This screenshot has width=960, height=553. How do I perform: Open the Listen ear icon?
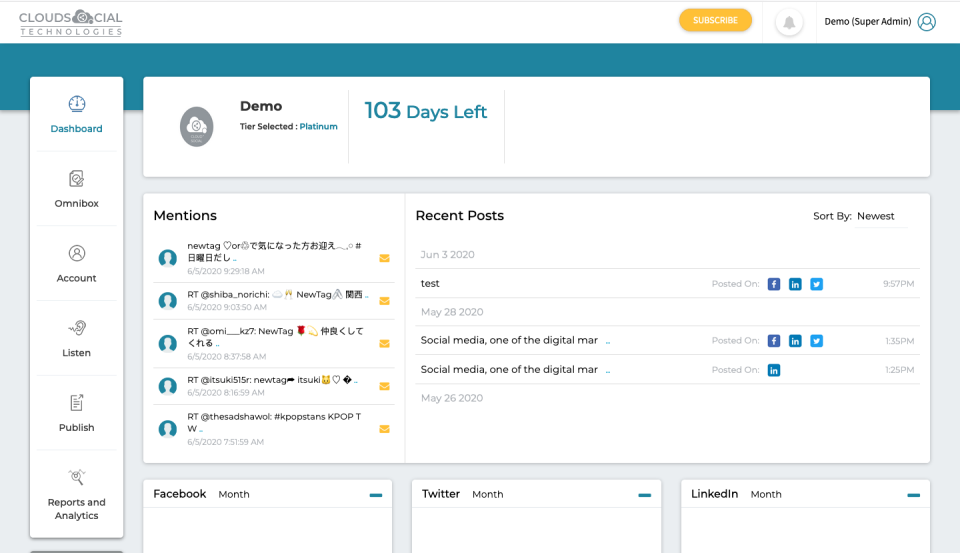click(x=77, y=328)
